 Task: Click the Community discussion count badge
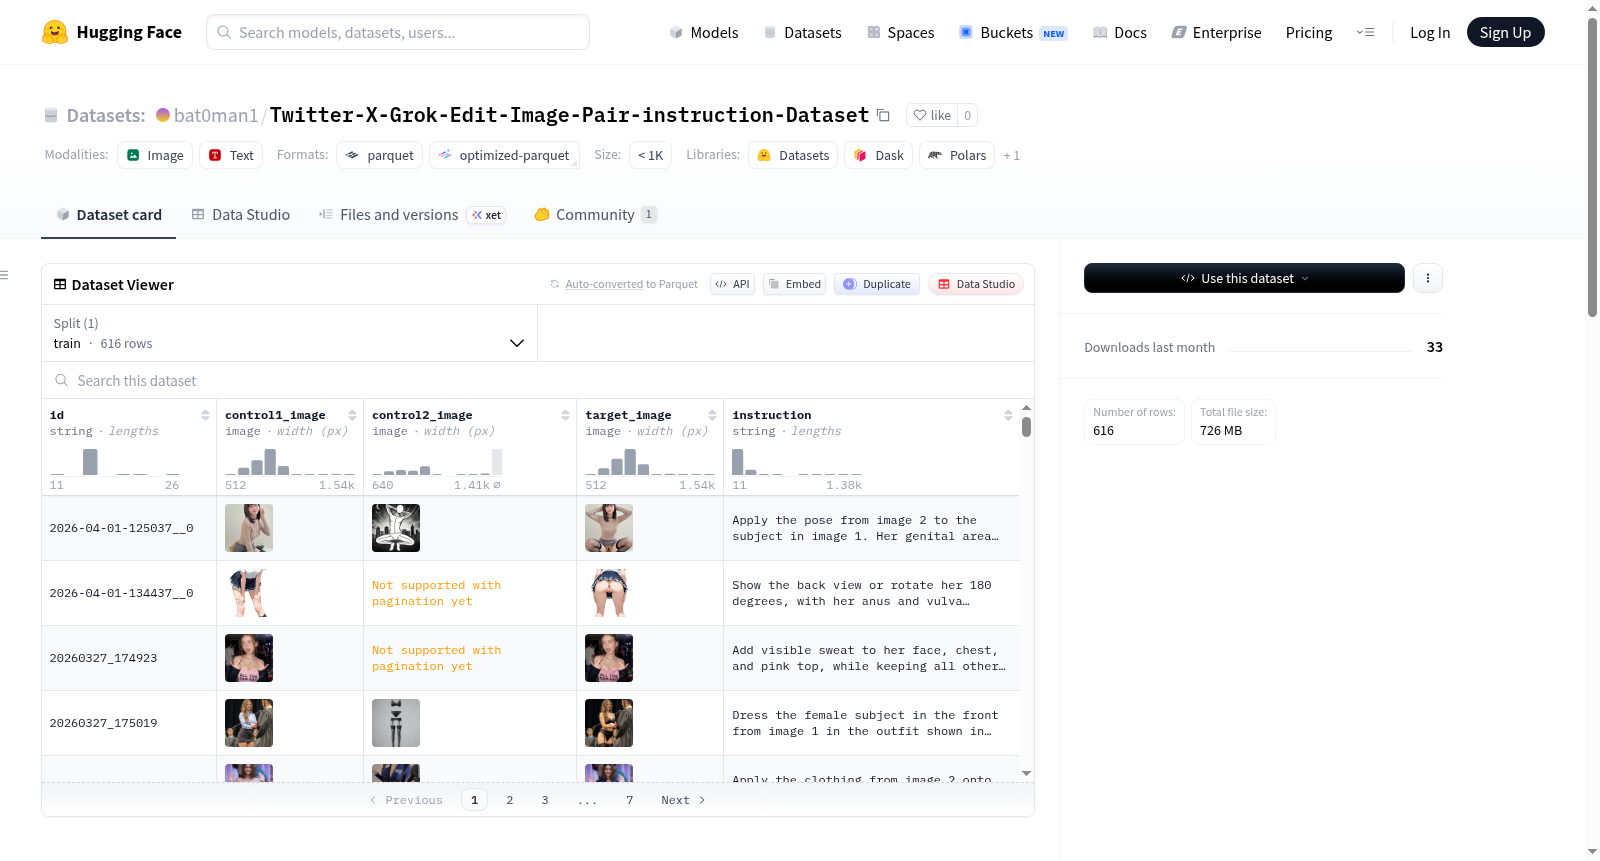click(x=649, y=214)
